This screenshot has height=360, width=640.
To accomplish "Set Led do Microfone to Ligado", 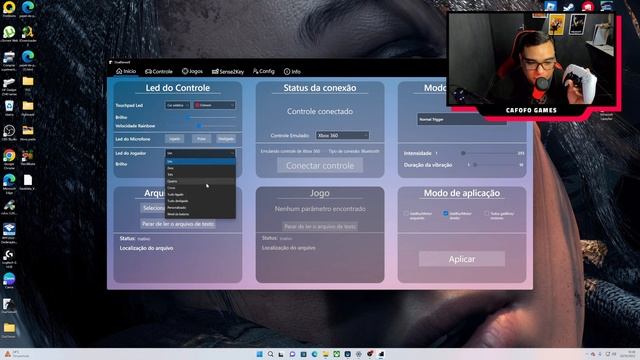I will point(175,139).
